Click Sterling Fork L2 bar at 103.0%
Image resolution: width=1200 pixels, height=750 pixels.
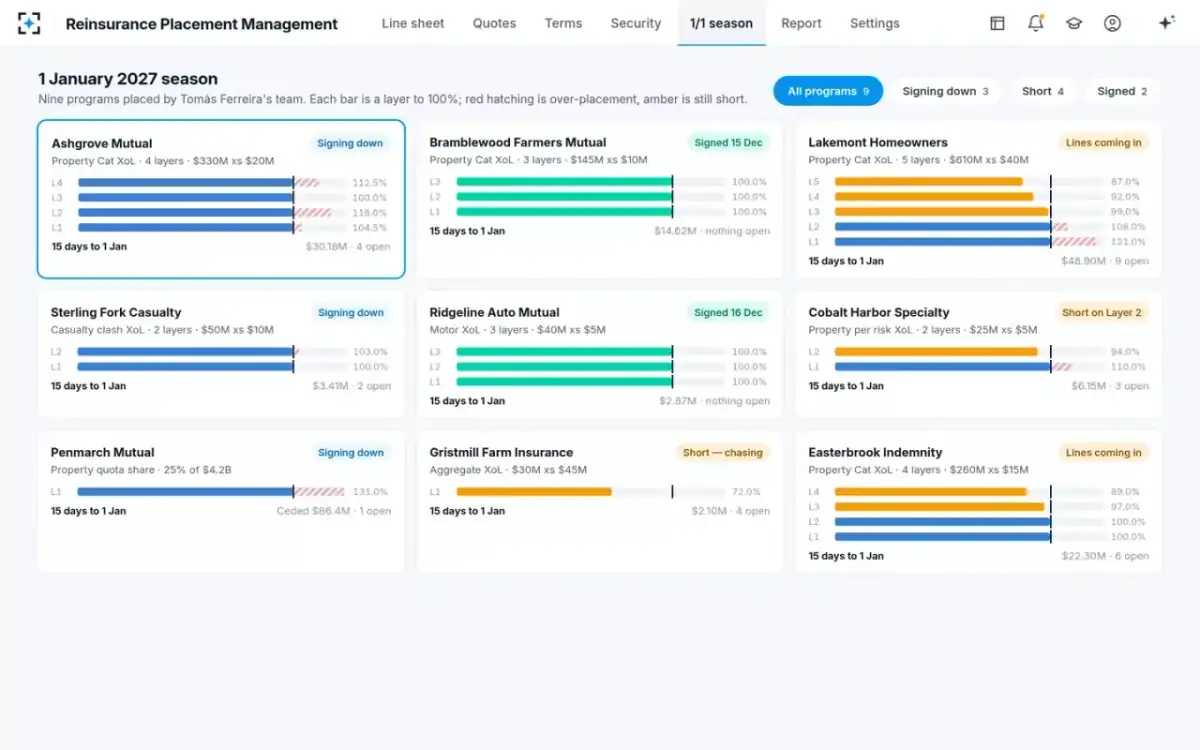[212, 352]
